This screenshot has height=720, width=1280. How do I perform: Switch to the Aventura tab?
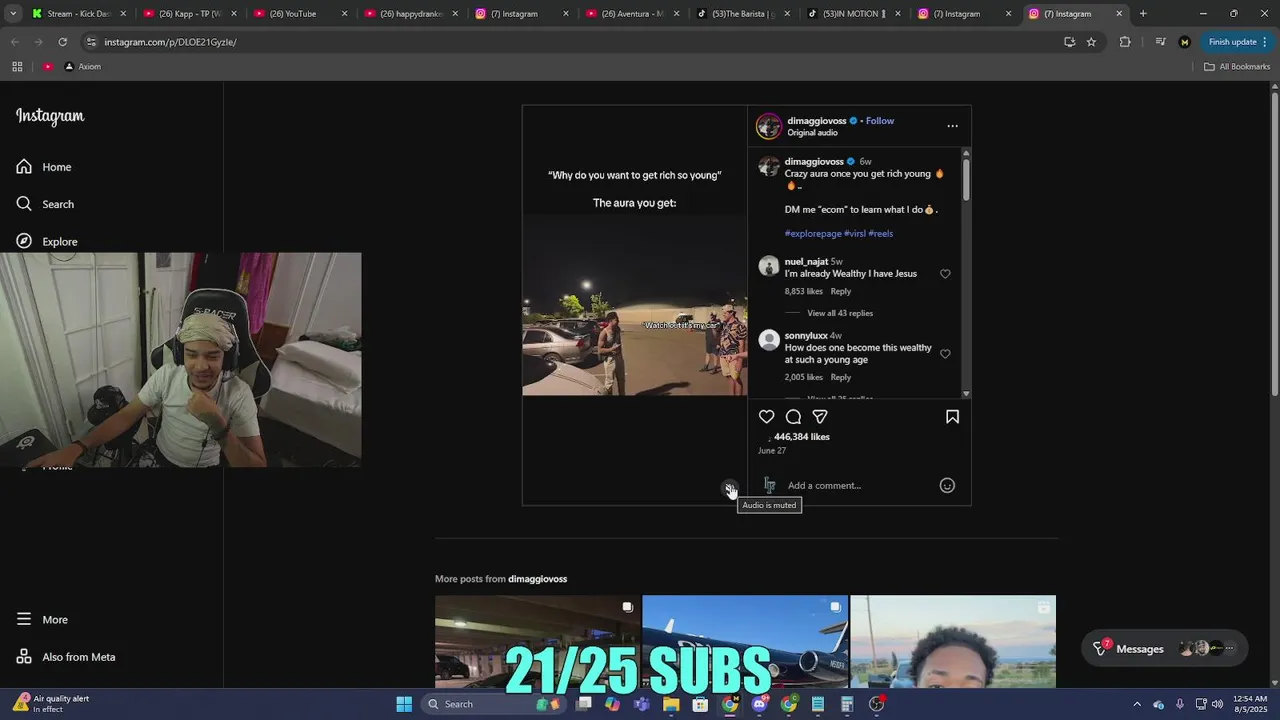pyautogui.click(x=632, y=14)
